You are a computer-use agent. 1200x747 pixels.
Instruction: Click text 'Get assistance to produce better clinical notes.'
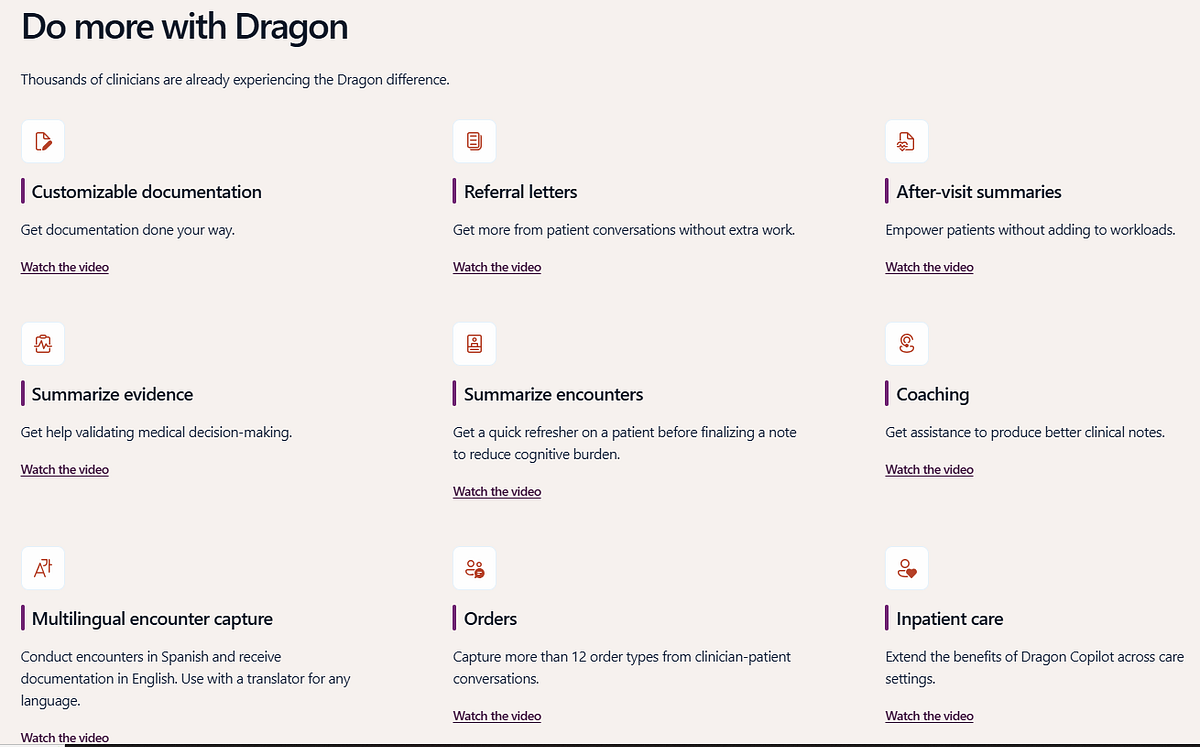point(1025,433)
